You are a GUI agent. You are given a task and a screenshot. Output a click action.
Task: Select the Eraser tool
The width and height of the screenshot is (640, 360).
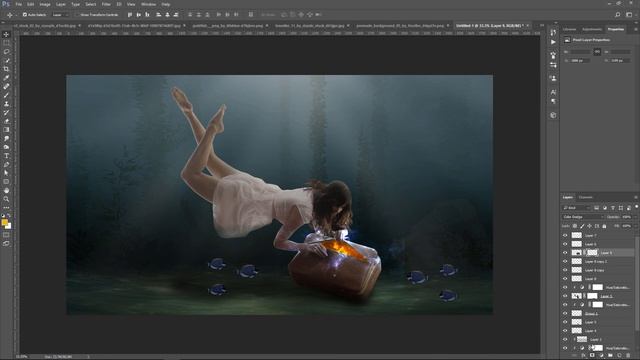(6, 121)
